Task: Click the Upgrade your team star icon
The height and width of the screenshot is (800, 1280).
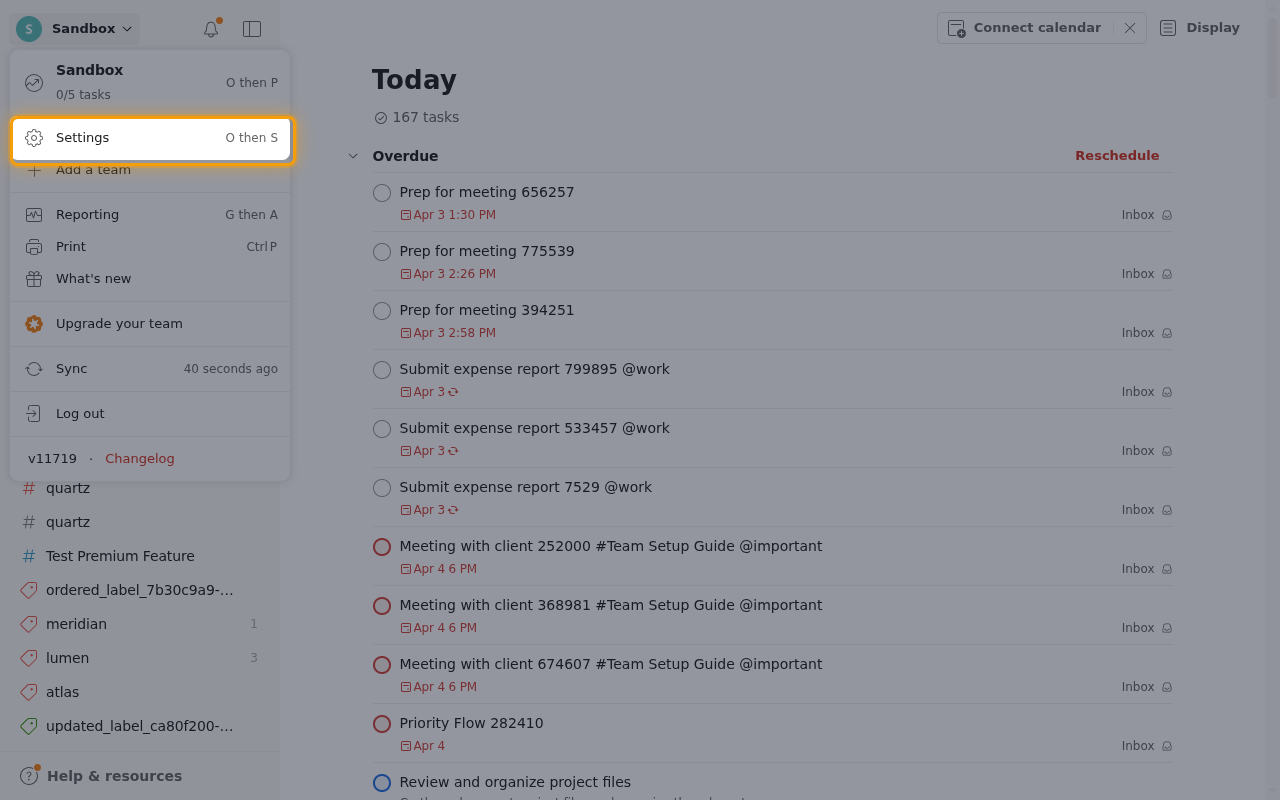Action: click(34, 324)
